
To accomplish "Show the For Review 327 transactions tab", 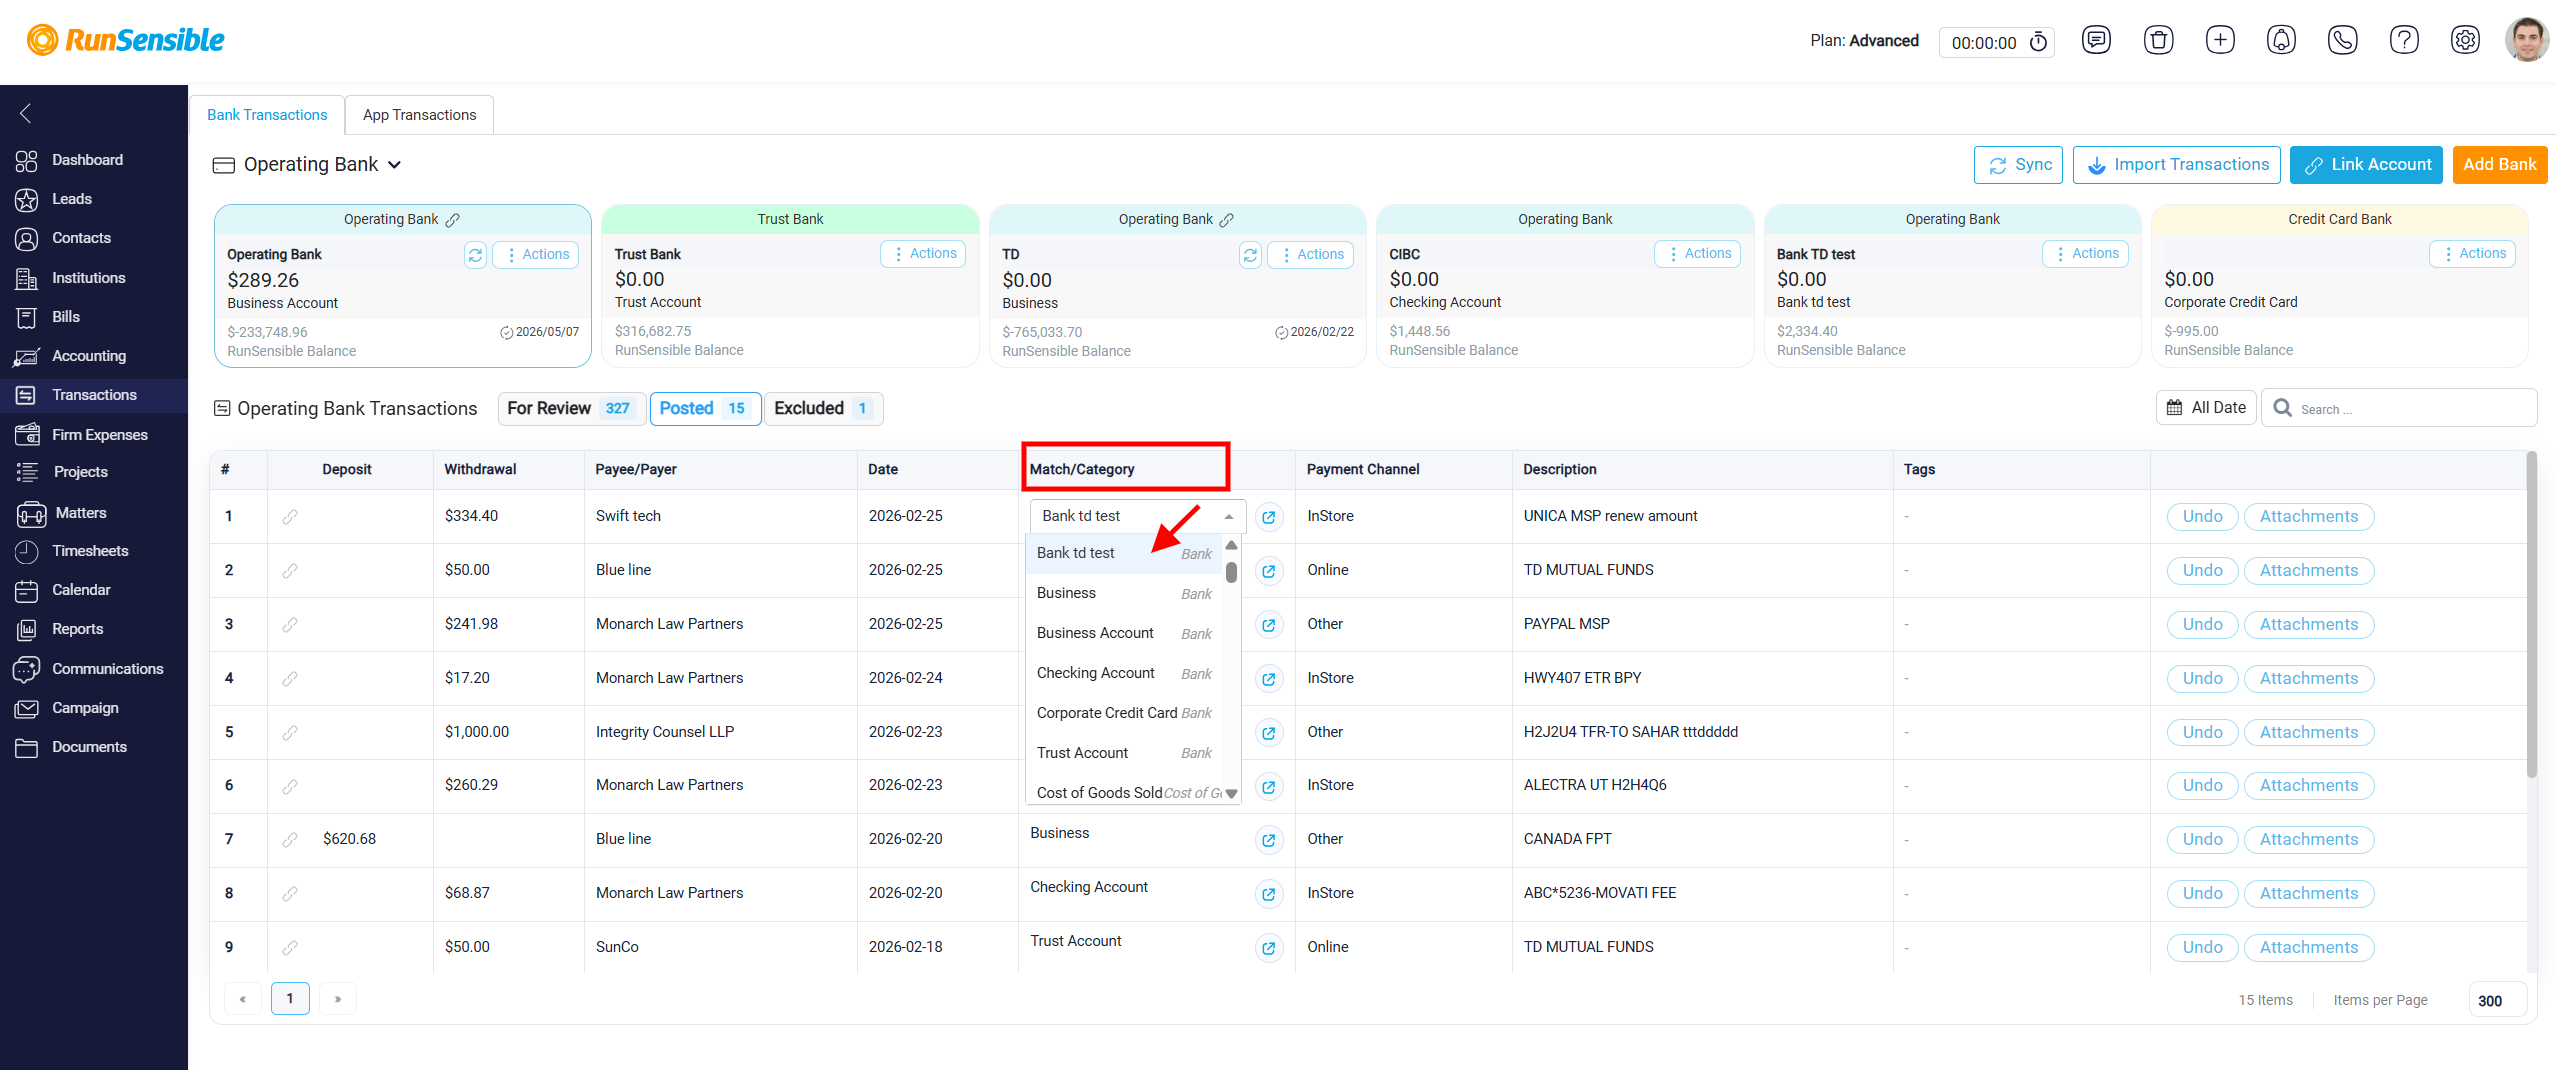I will (571, 408).
